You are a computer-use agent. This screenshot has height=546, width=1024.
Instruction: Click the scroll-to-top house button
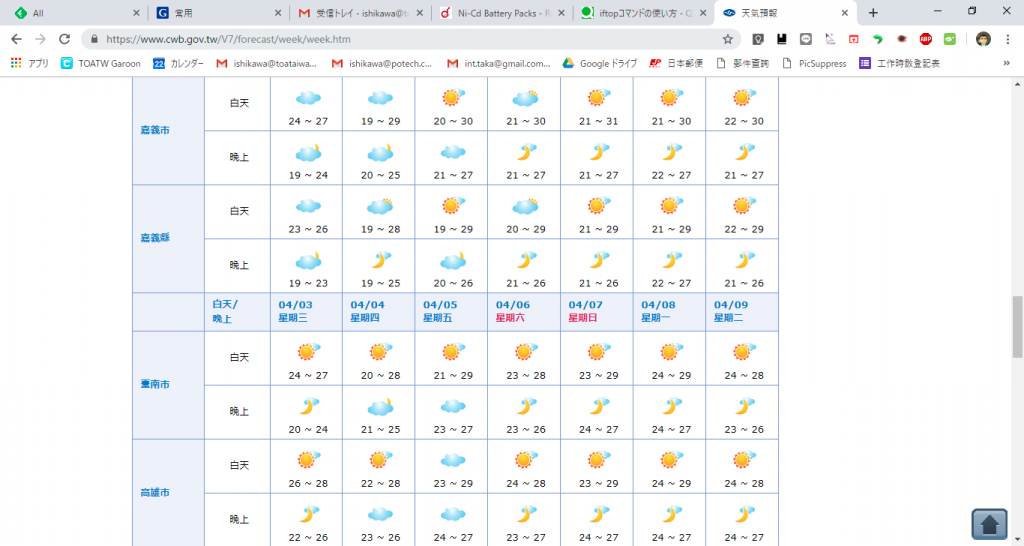click(x=989, y=523)
